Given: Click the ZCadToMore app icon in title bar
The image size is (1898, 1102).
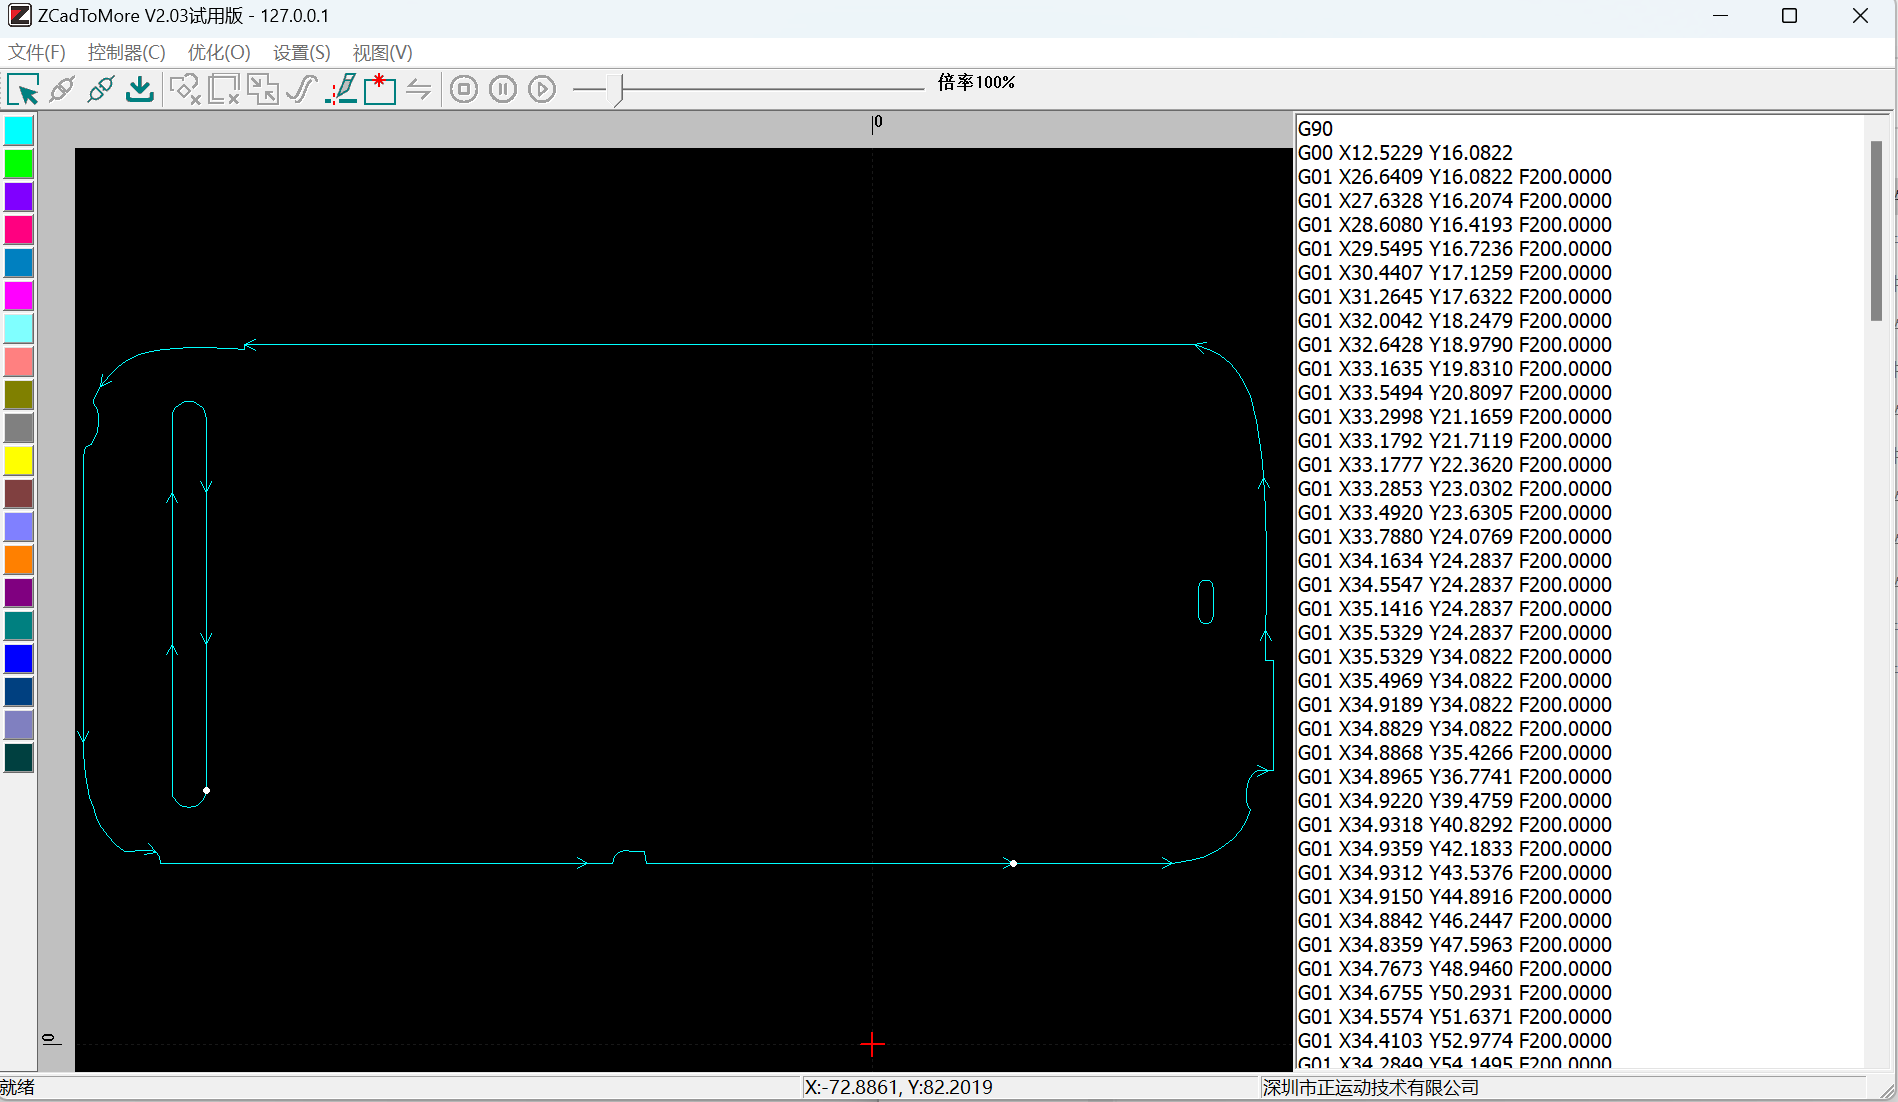Looking at the screenshot, I should coord(19,16).
